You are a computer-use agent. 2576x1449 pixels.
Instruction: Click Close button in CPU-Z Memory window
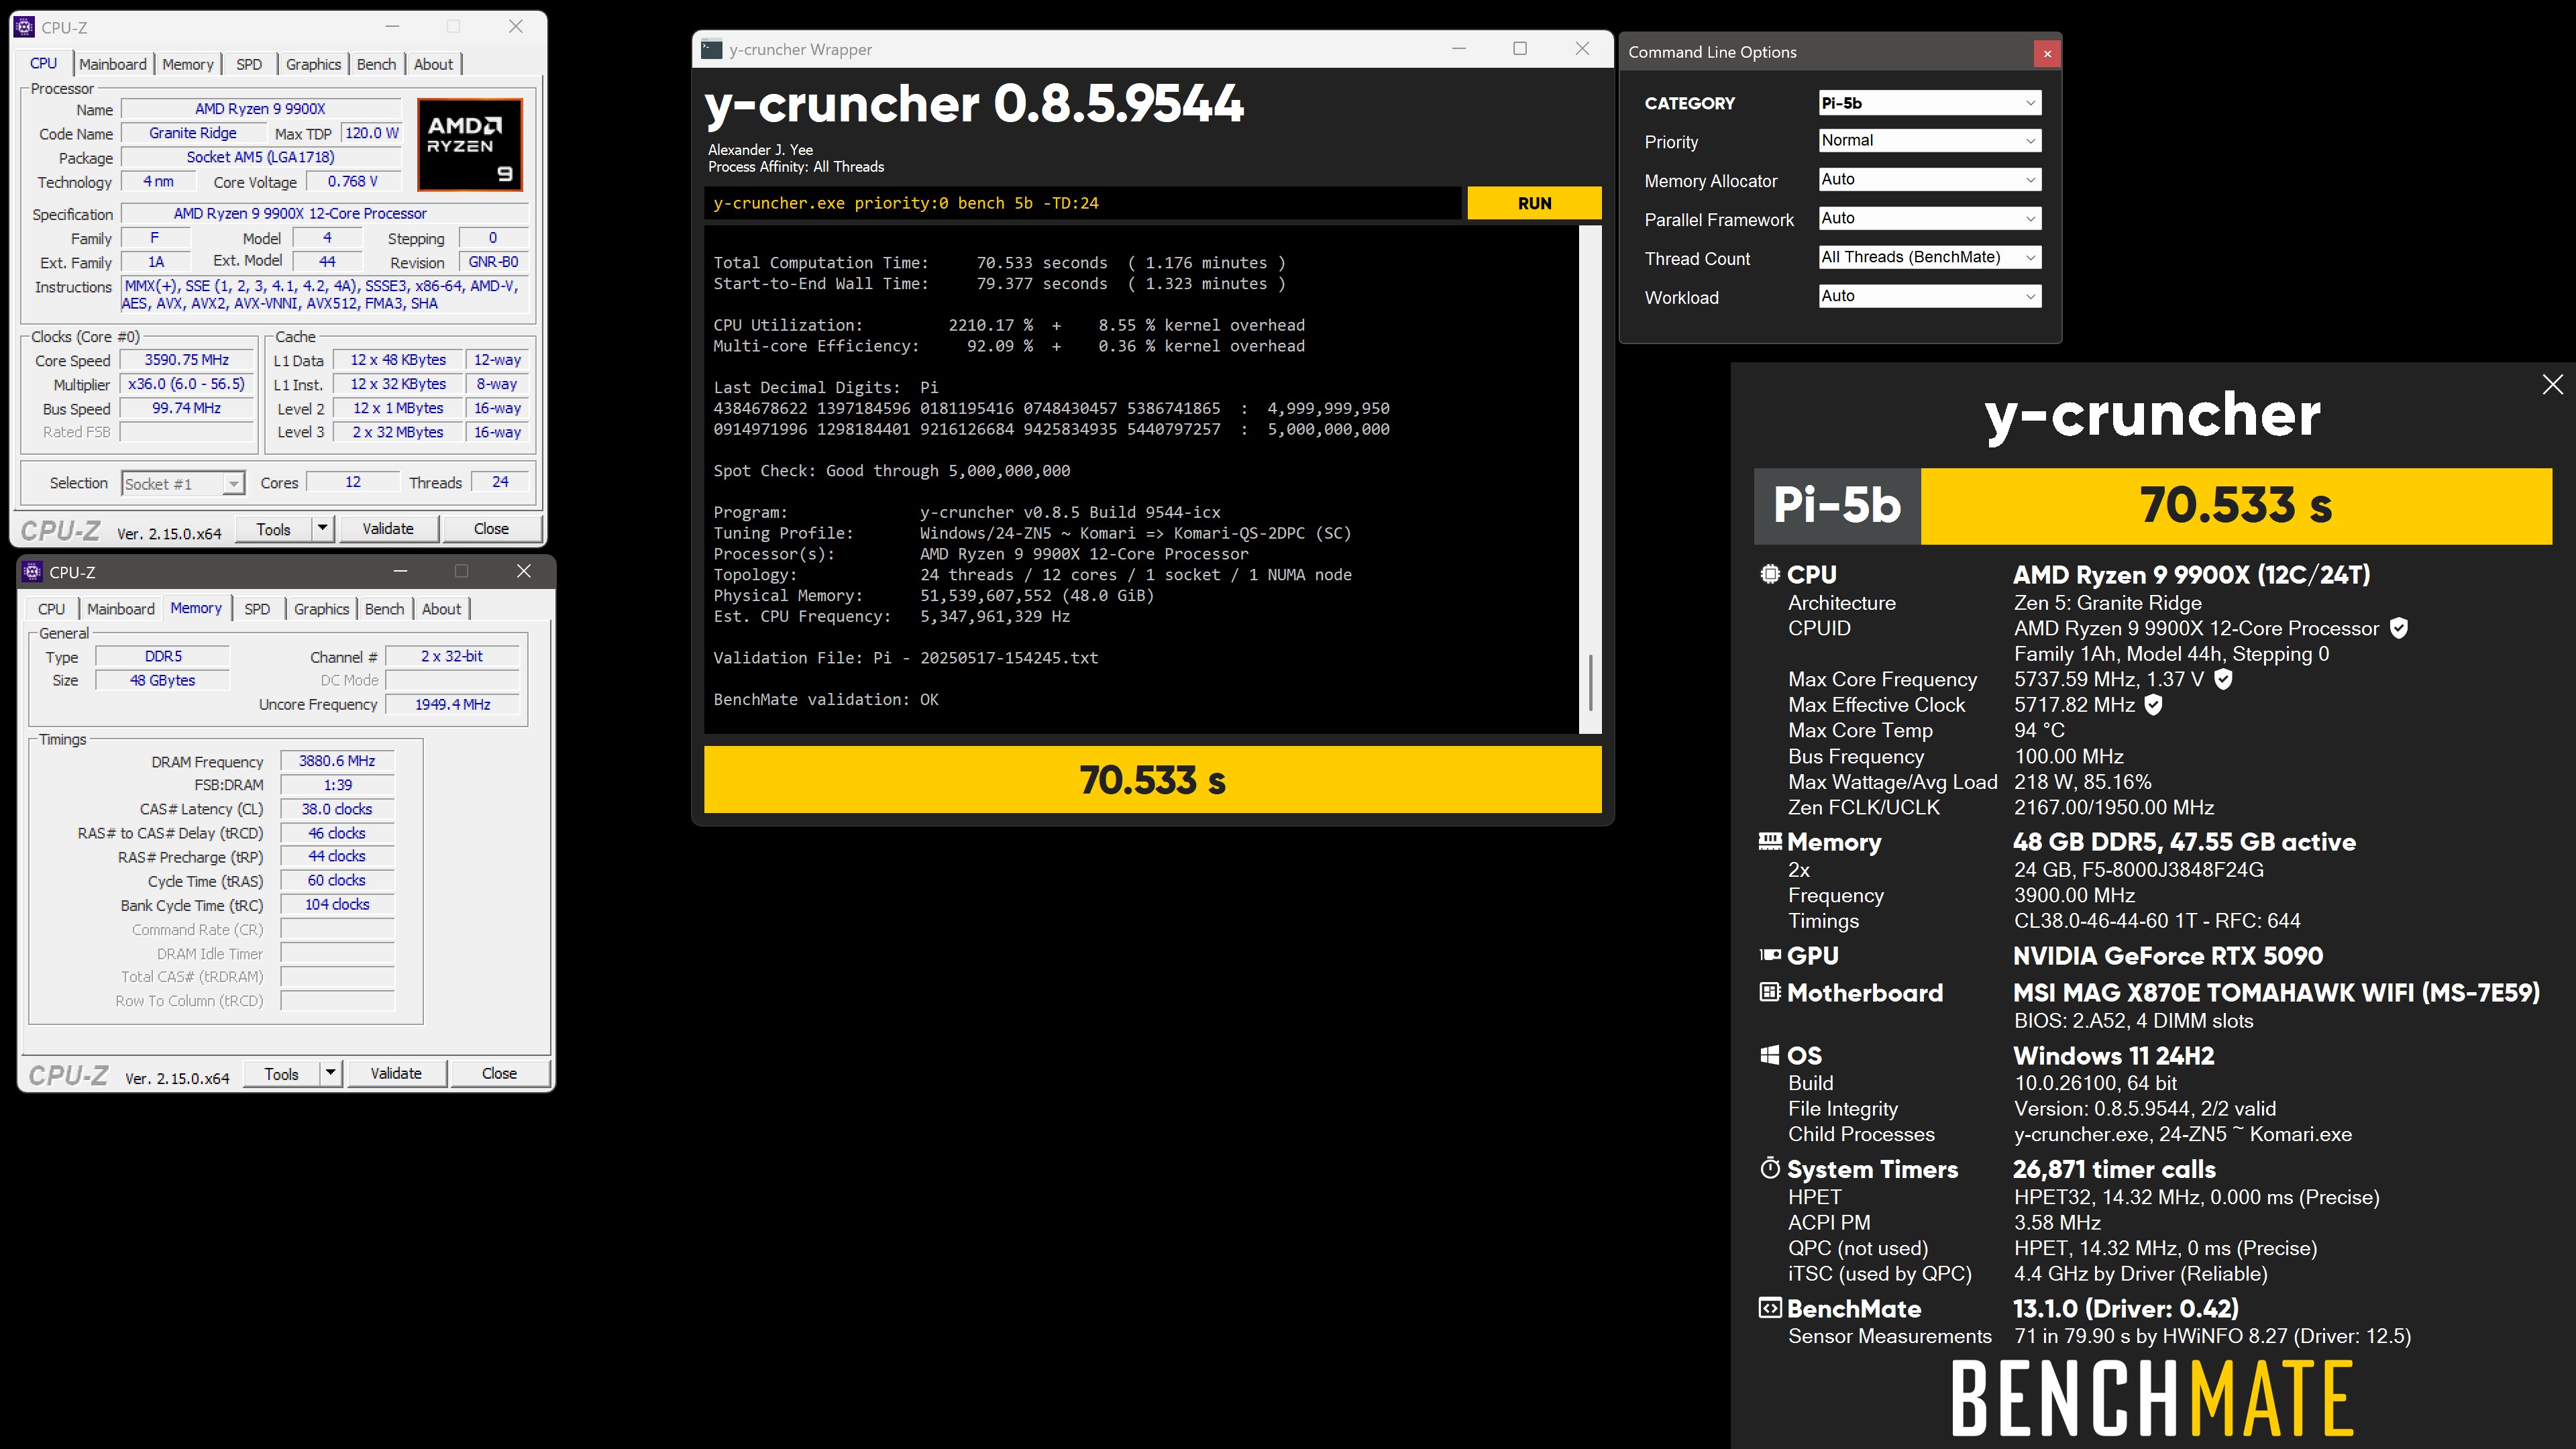click(499, 1073)
